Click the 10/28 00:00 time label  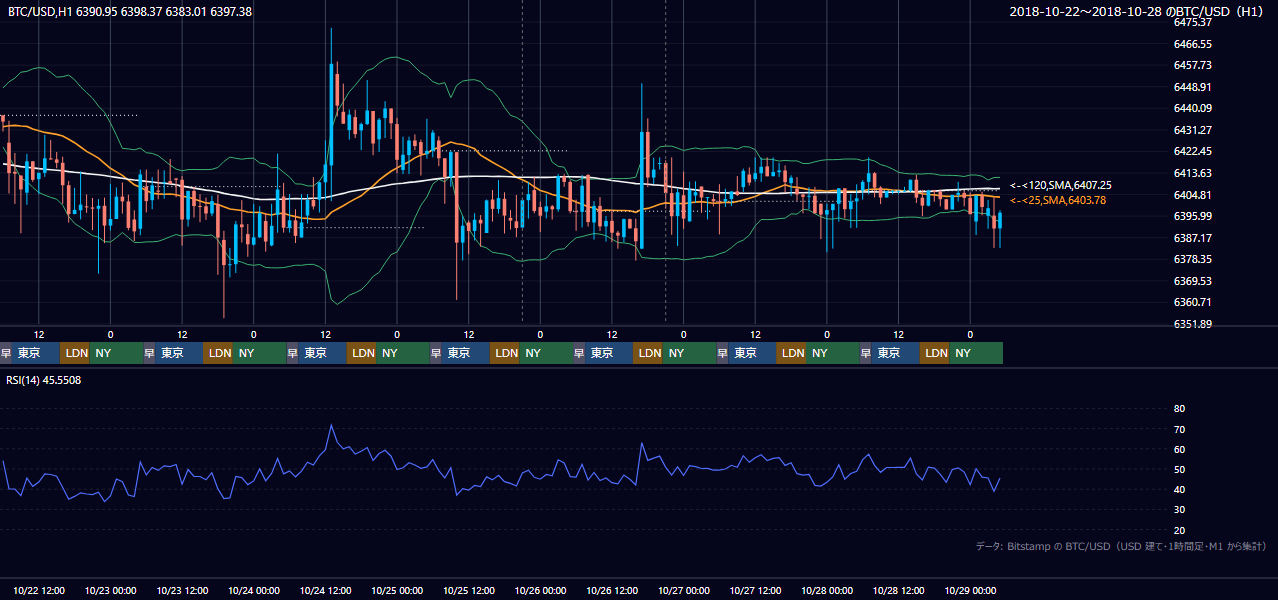[x=827, y=591]
